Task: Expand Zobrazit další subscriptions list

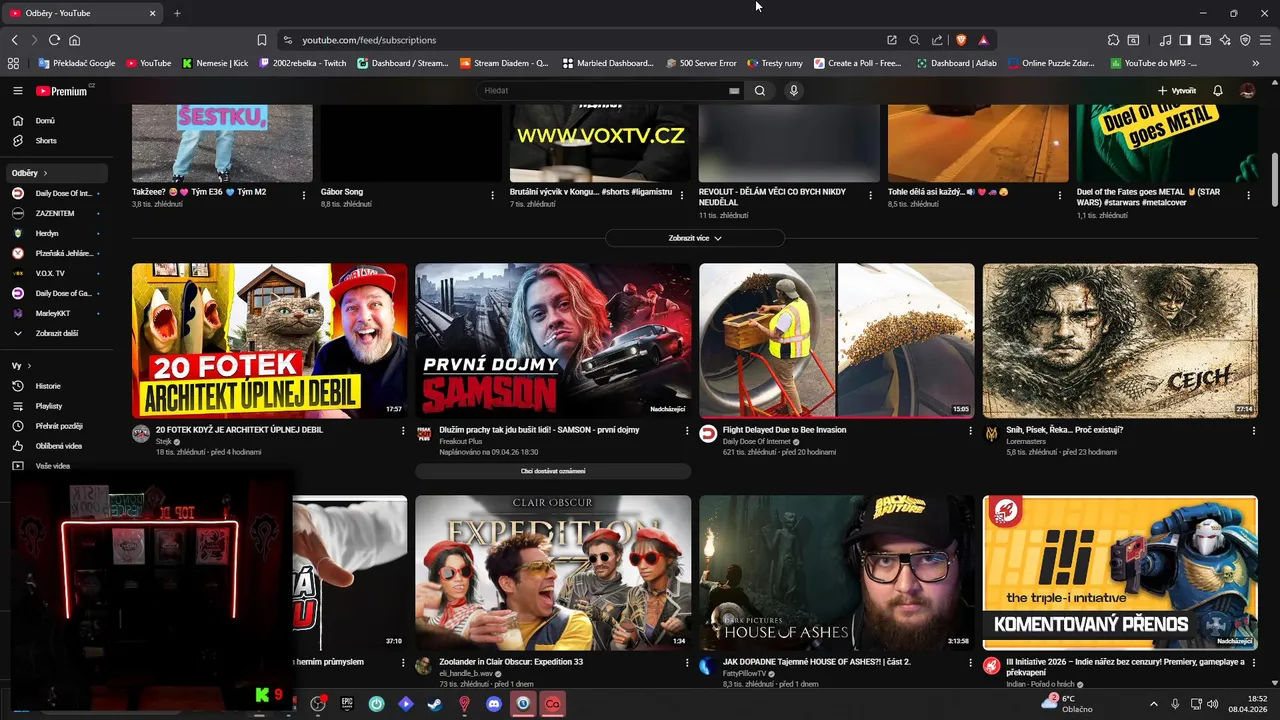Action: [x=56, y=333]
